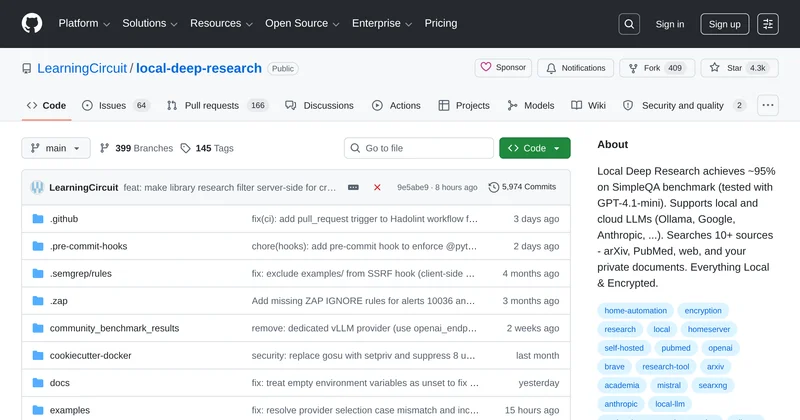Image resolution: width=800 pixels, height=420 pixels.
Task: Click the GitHub logo icon
Action: 32,24
